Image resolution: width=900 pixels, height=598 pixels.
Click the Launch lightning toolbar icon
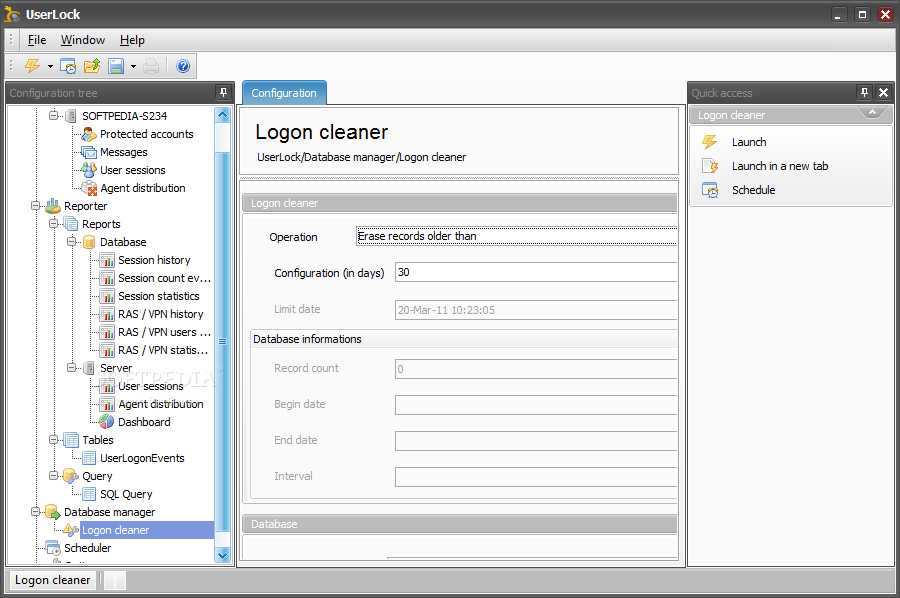point(33,66)
